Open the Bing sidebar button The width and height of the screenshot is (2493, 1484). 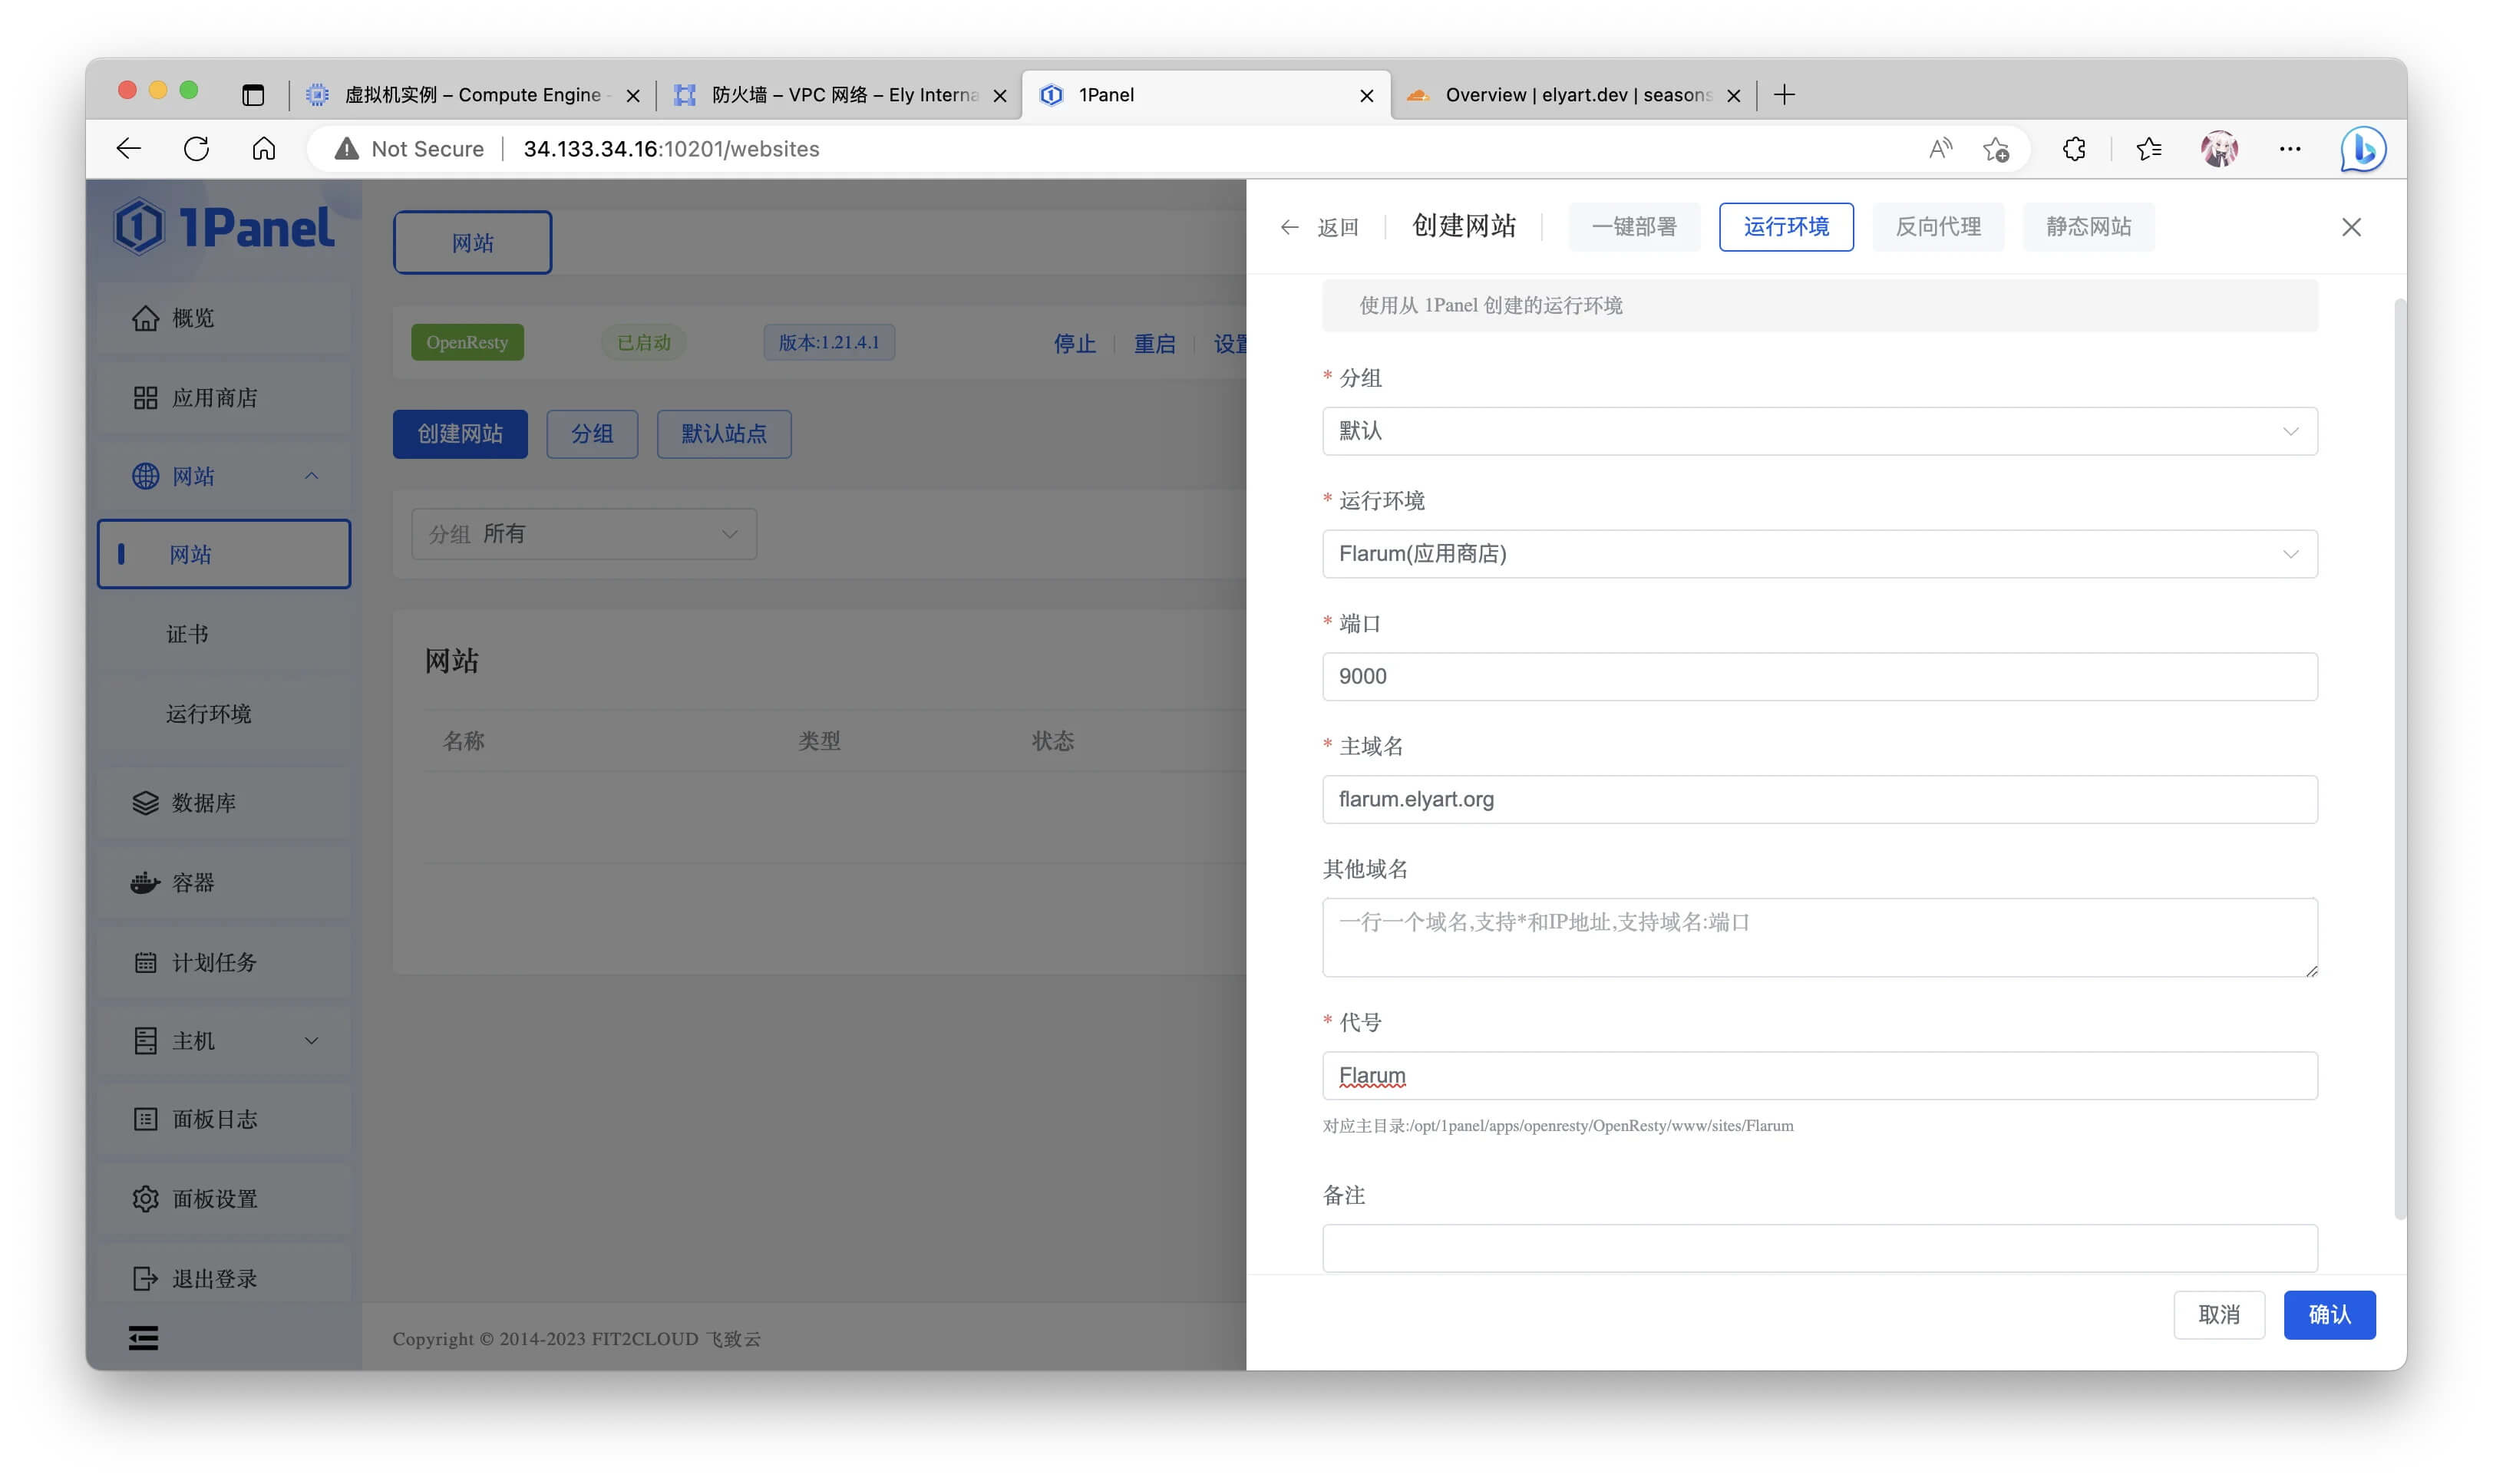pyautogui.click(x=2363, y=149)
